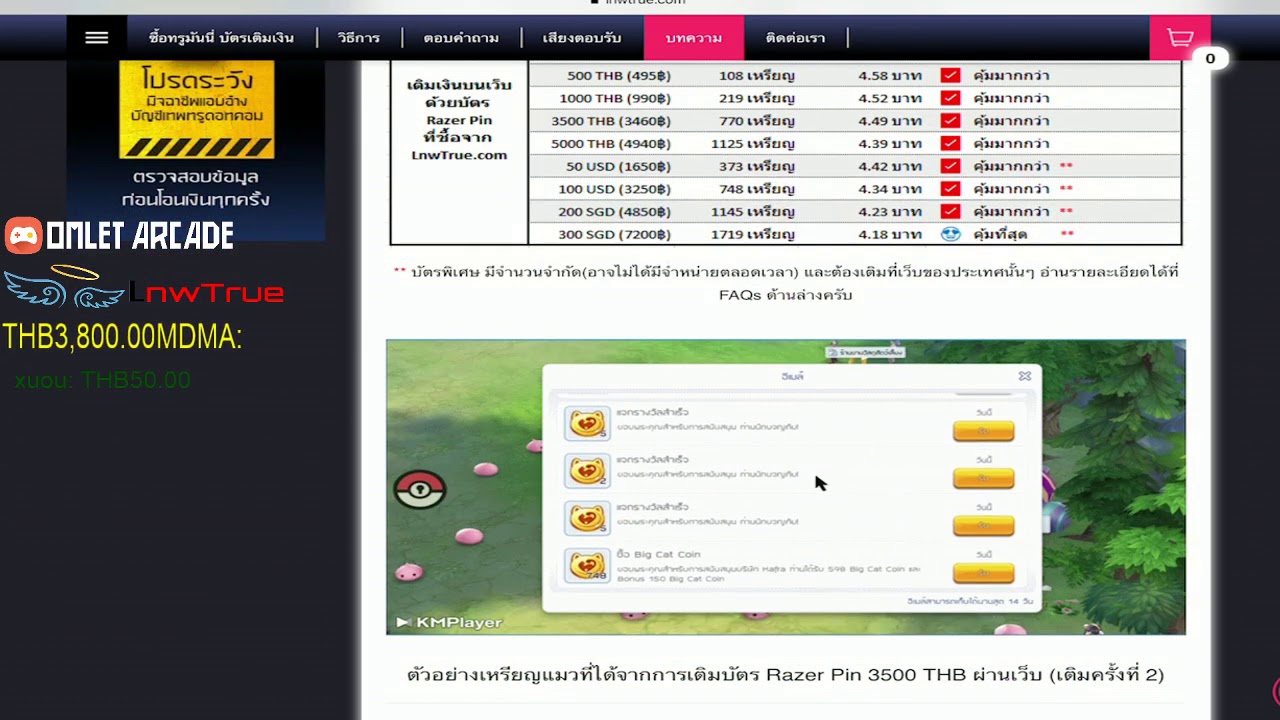Click the 4.42 บาท rate
Screen dimensions: 1280x720
[x=890, y=166]
